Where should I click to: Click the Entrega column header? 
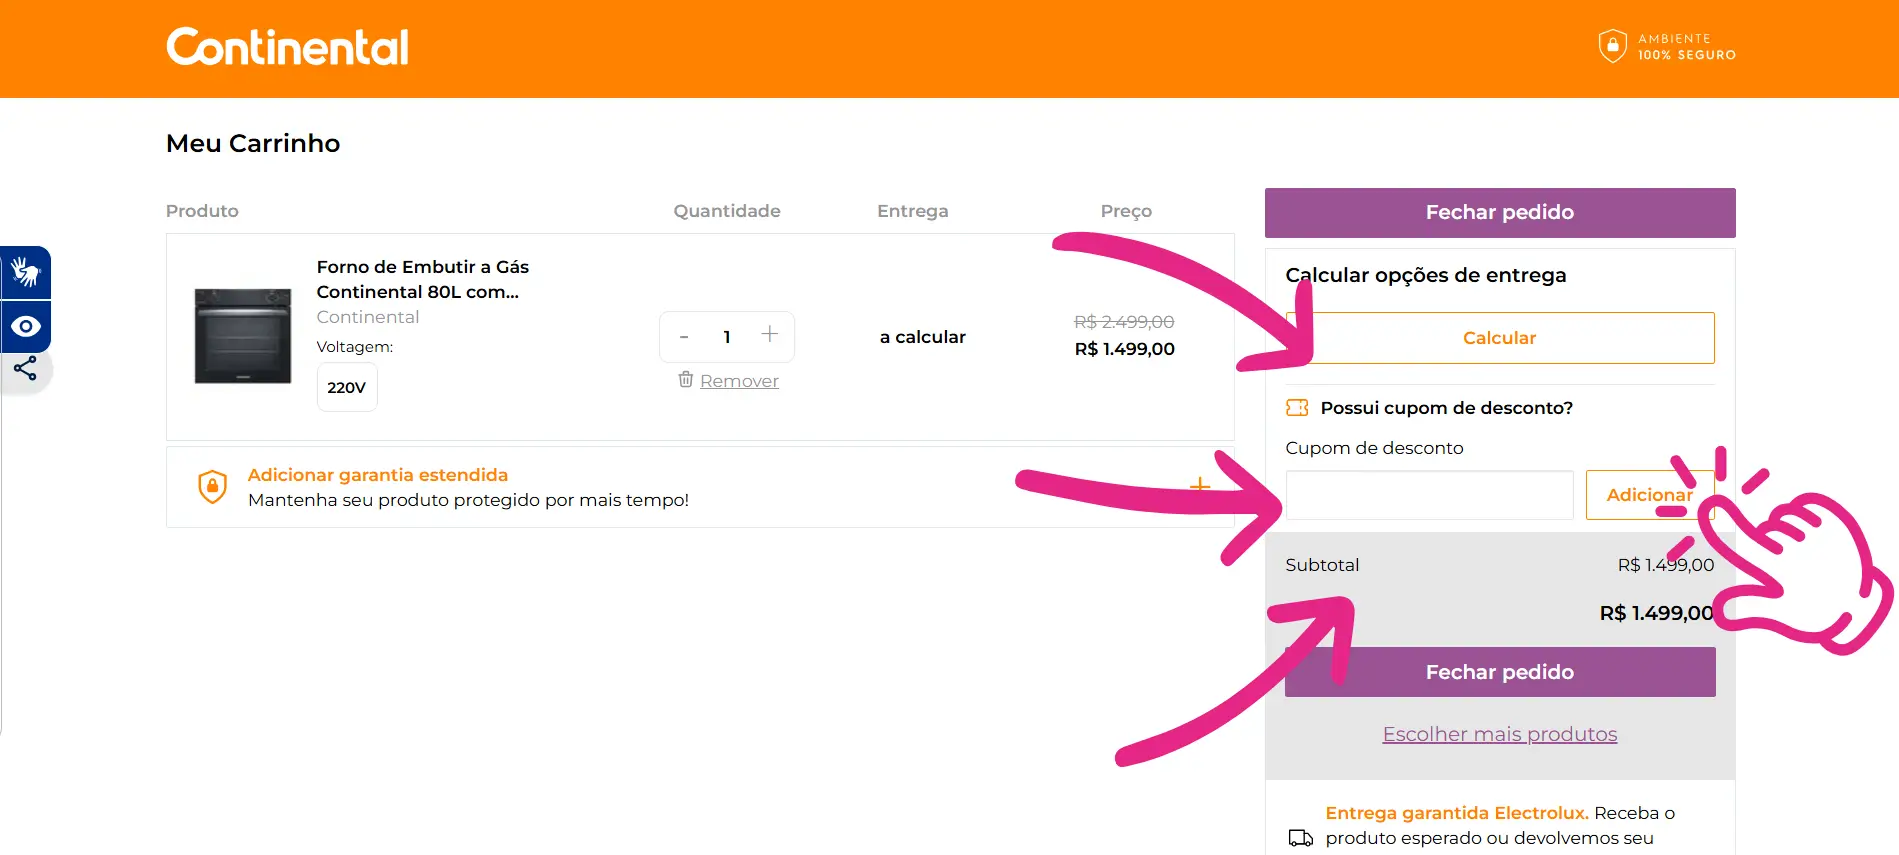pyautogui.click(x=913, y=211)
